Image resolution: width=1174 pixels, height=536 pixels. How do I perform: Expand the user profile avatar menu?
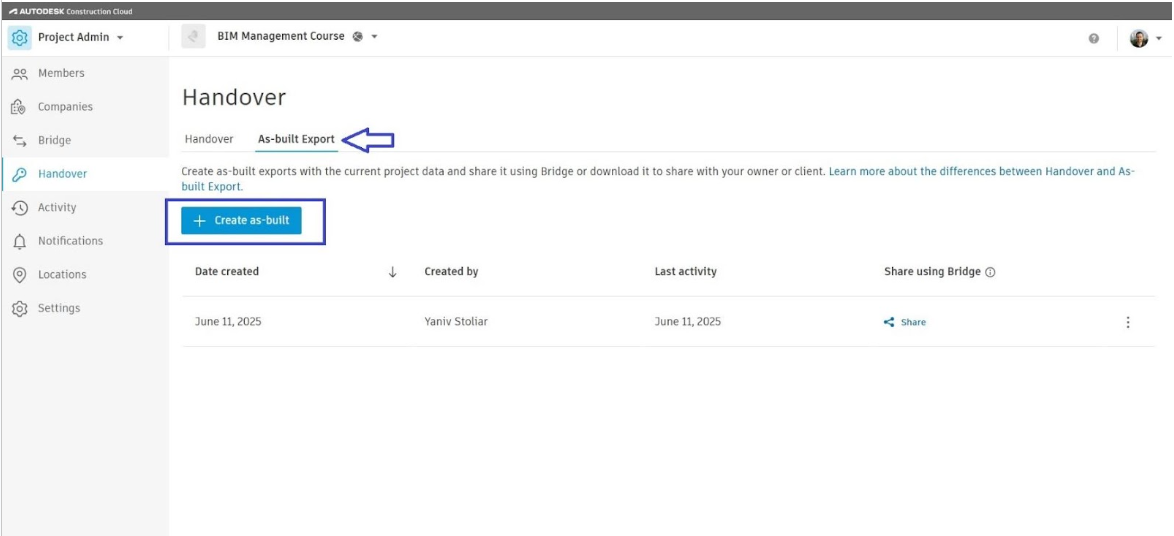coord(1144,38)
